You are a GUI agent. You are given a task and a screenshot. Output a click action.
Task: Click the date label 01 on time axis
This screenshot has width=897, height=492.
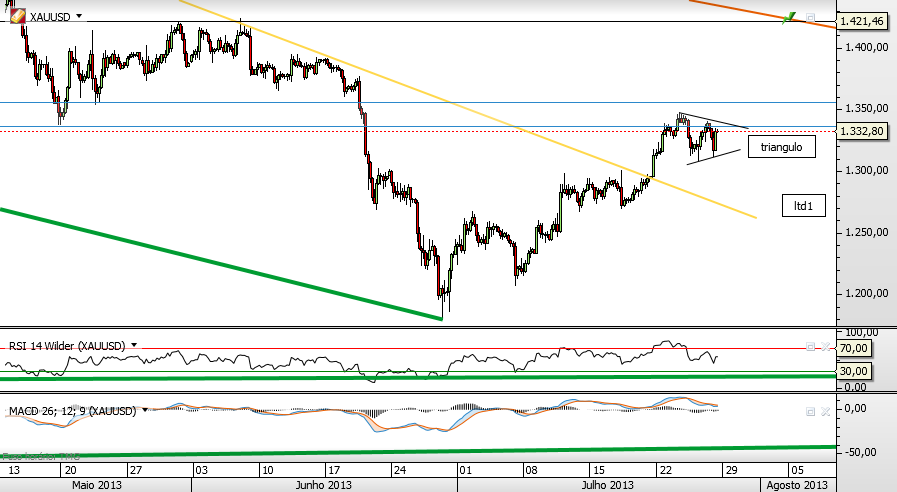[465, 470]
